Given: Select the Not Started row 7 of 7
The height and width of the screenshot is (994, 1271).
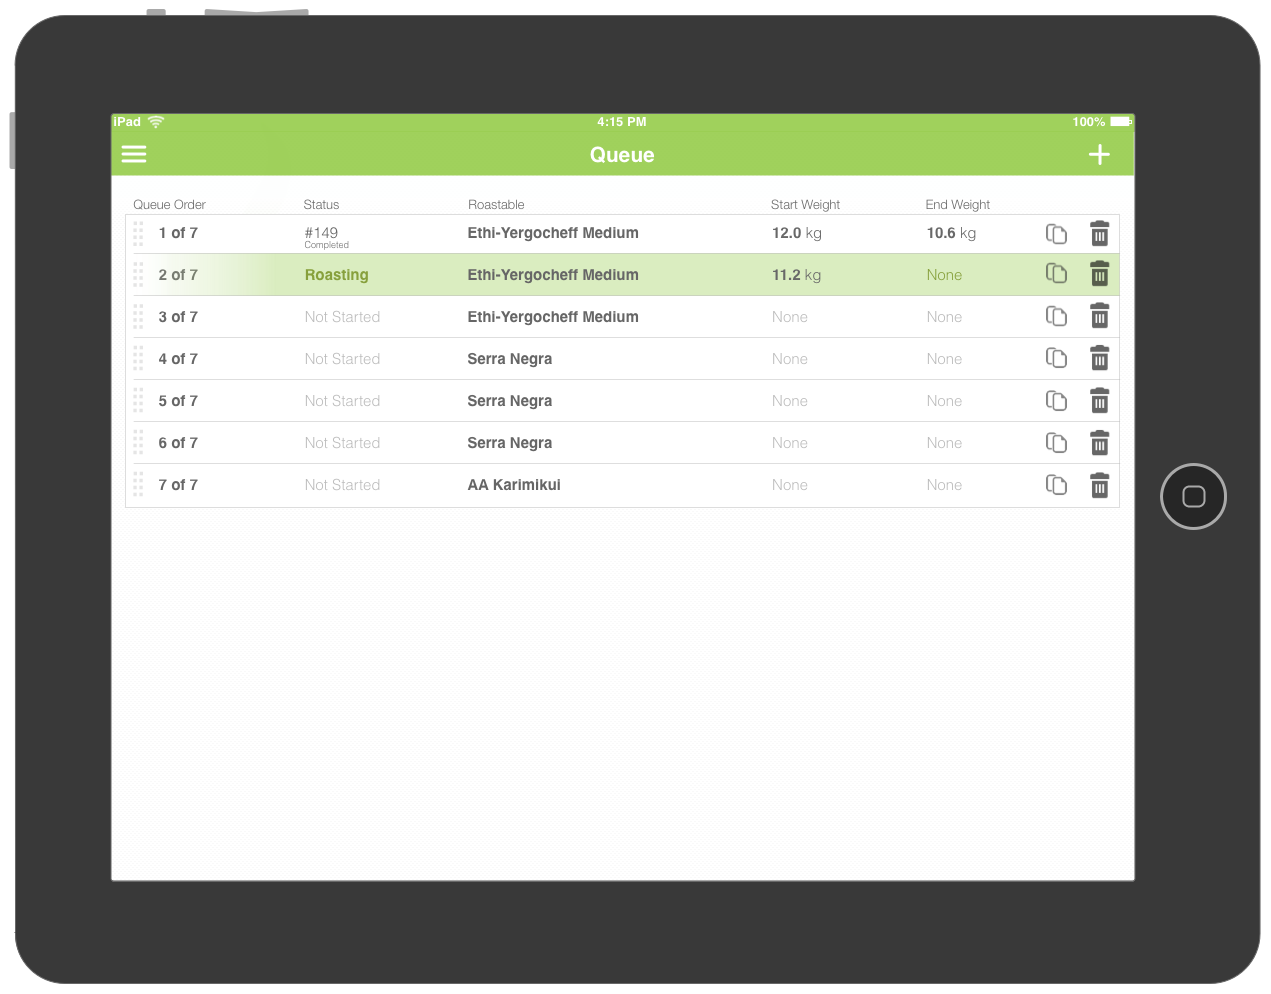Looking at the screenshot, I should pyautogui.click(x=622, y=485).
